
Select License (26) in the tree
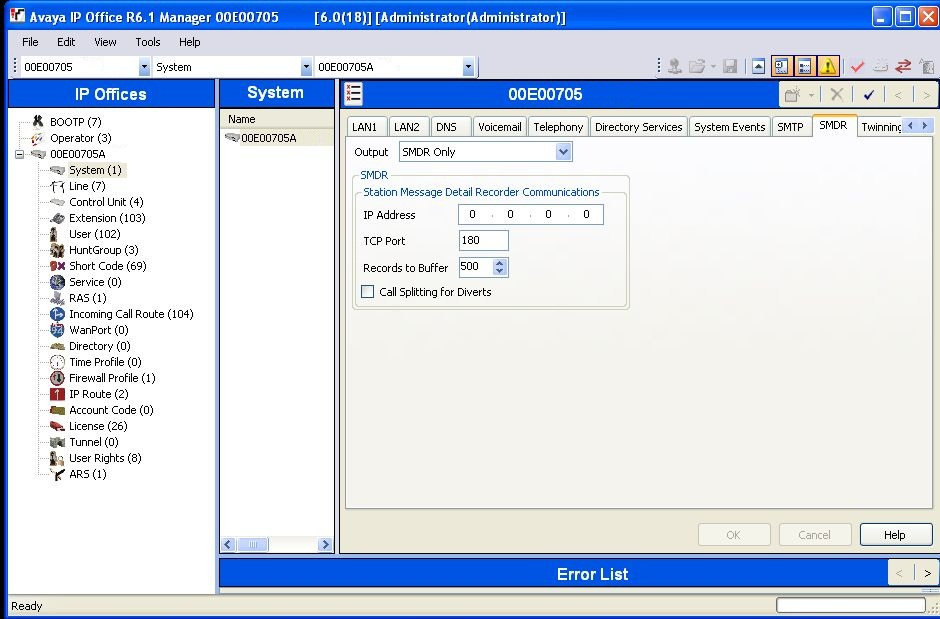tap(98, 426)
